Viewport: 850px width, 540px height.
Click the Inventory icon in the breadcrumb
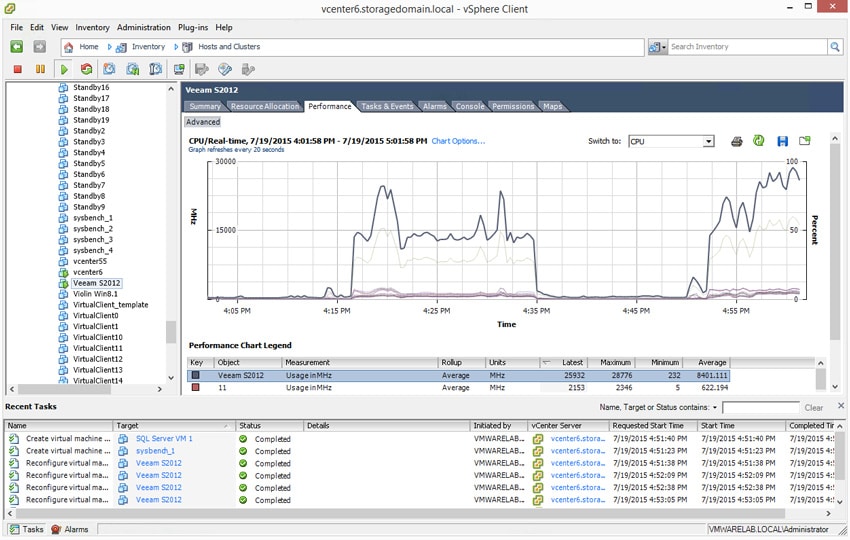(x=121, y=47)
